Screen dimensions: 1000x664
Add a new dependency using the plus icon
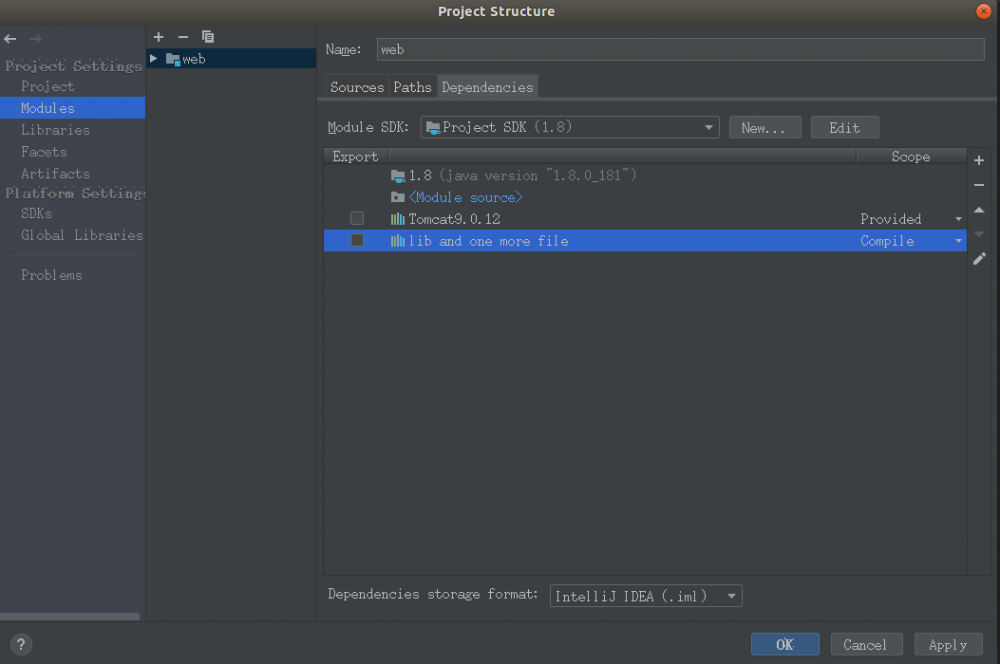pyautogui.click(x=979, y=160)
